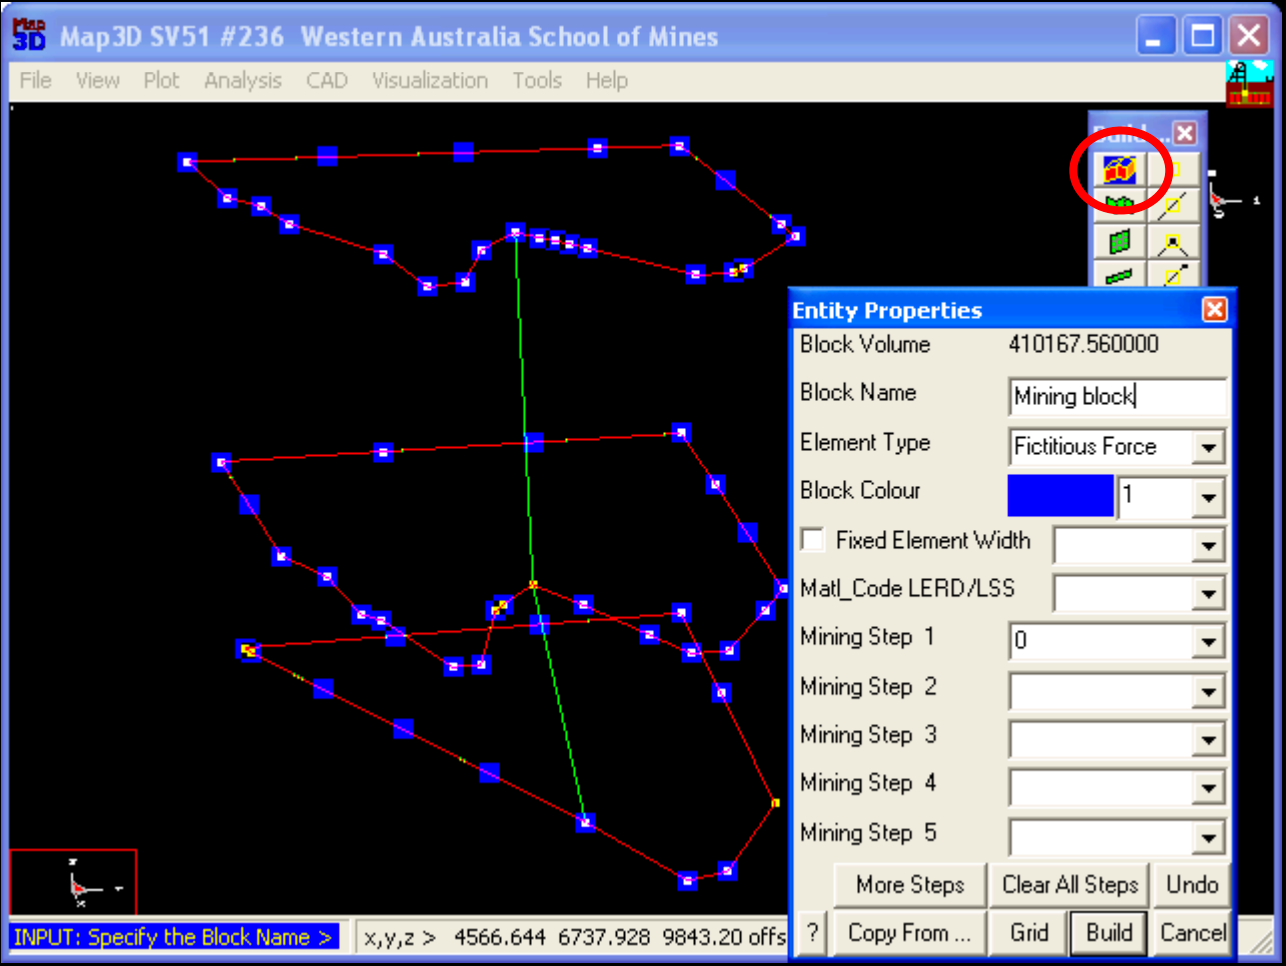Open the File menu
The width and height of the screenshot is (1286, 966).
36,80
